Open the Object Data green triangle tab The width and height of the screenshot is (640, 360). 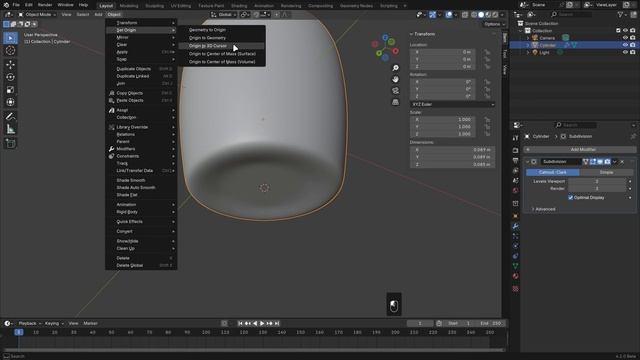point(516,266)
